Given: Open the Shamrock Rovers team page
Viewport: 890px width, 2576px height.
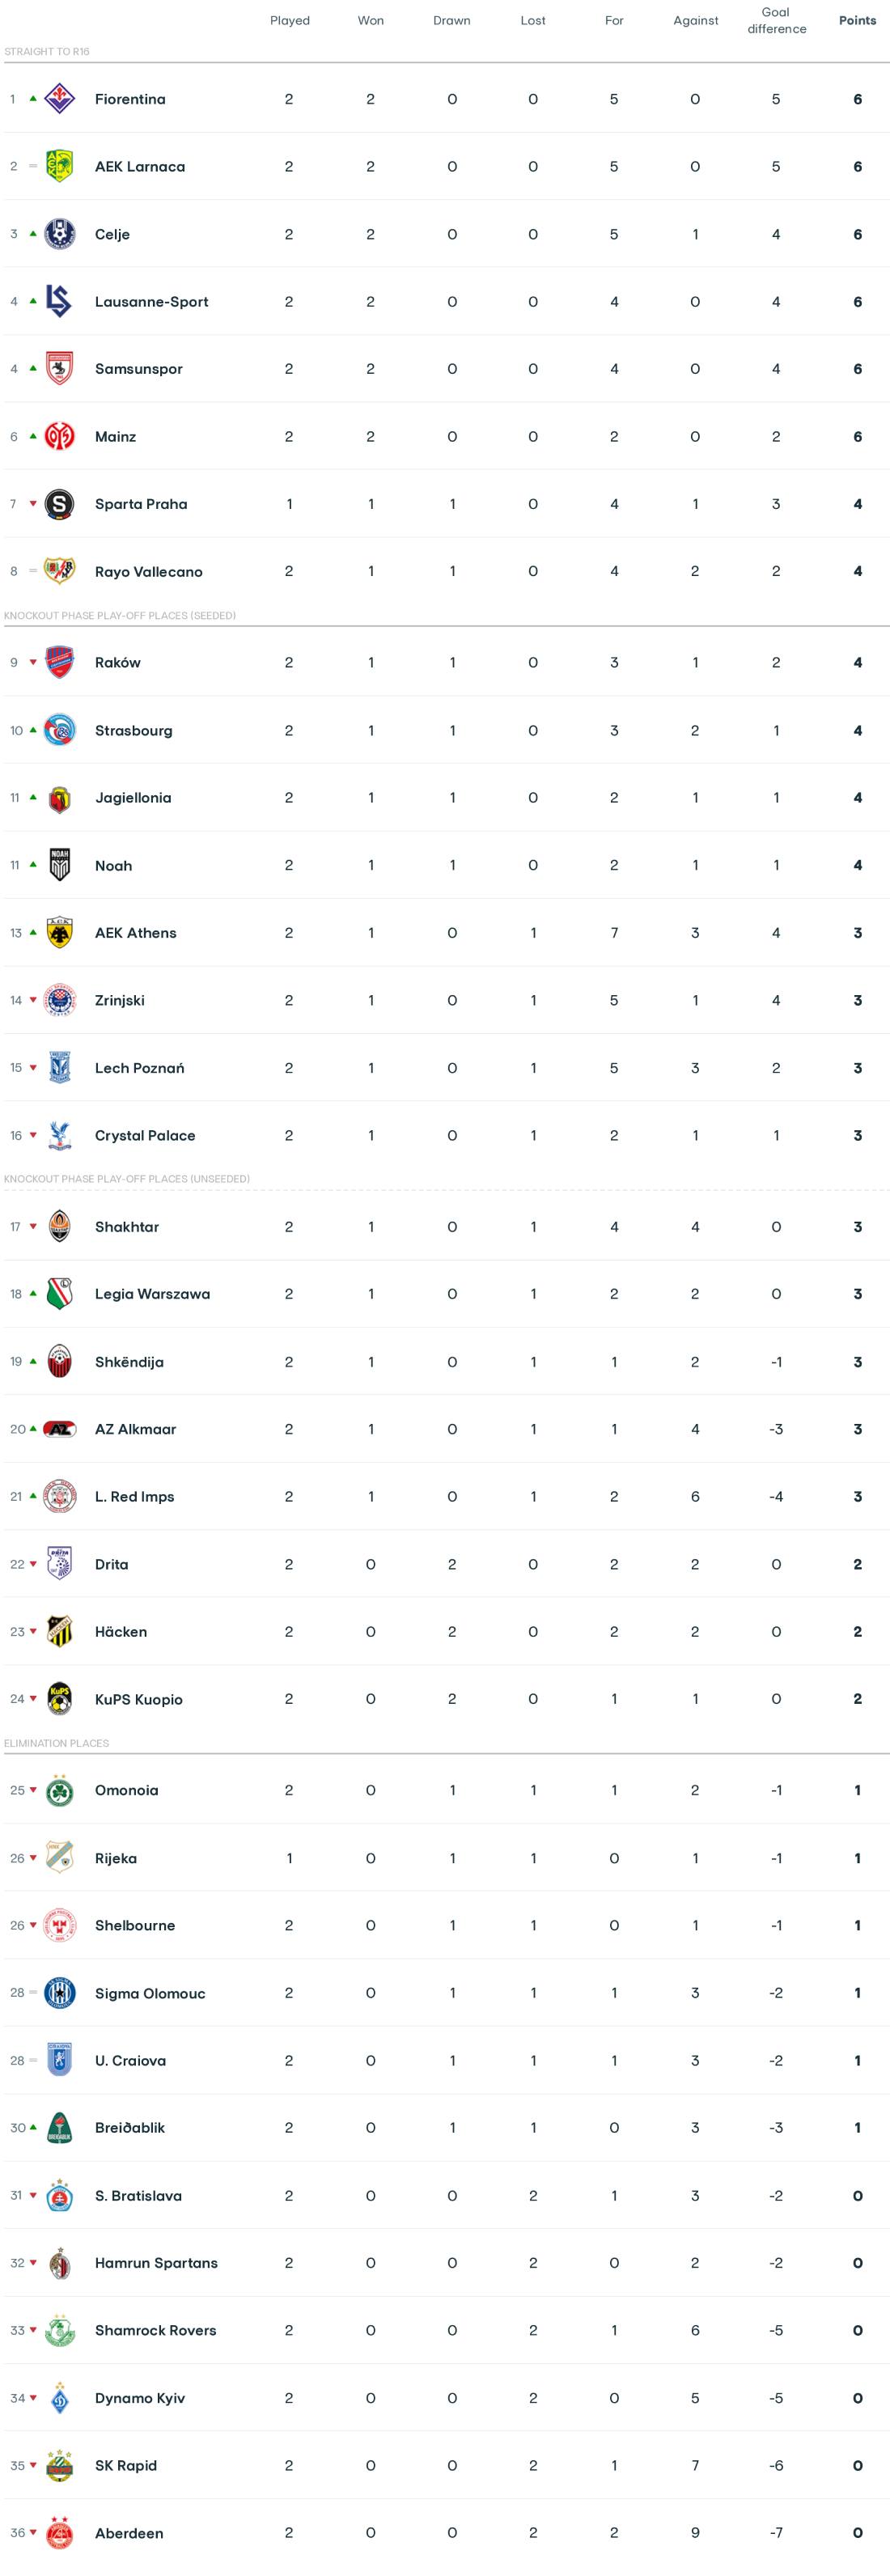Looking at the screenshot, I should pyautogui.click(x=155, y=2330).
